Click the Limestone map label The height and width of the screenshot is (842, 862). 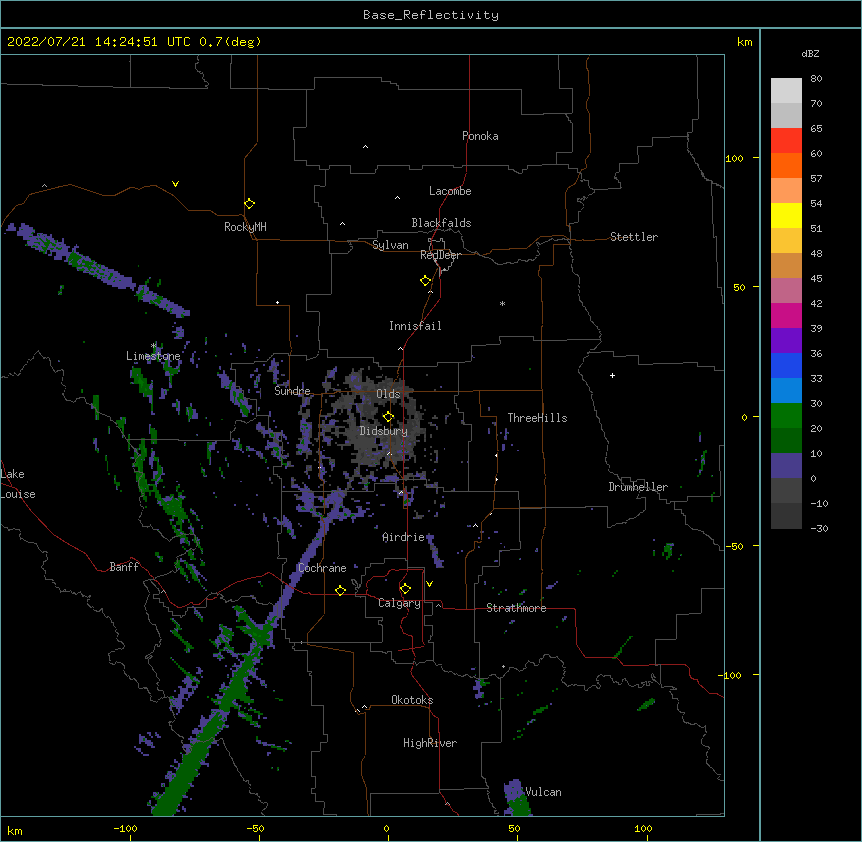click(x=153, y=356)
